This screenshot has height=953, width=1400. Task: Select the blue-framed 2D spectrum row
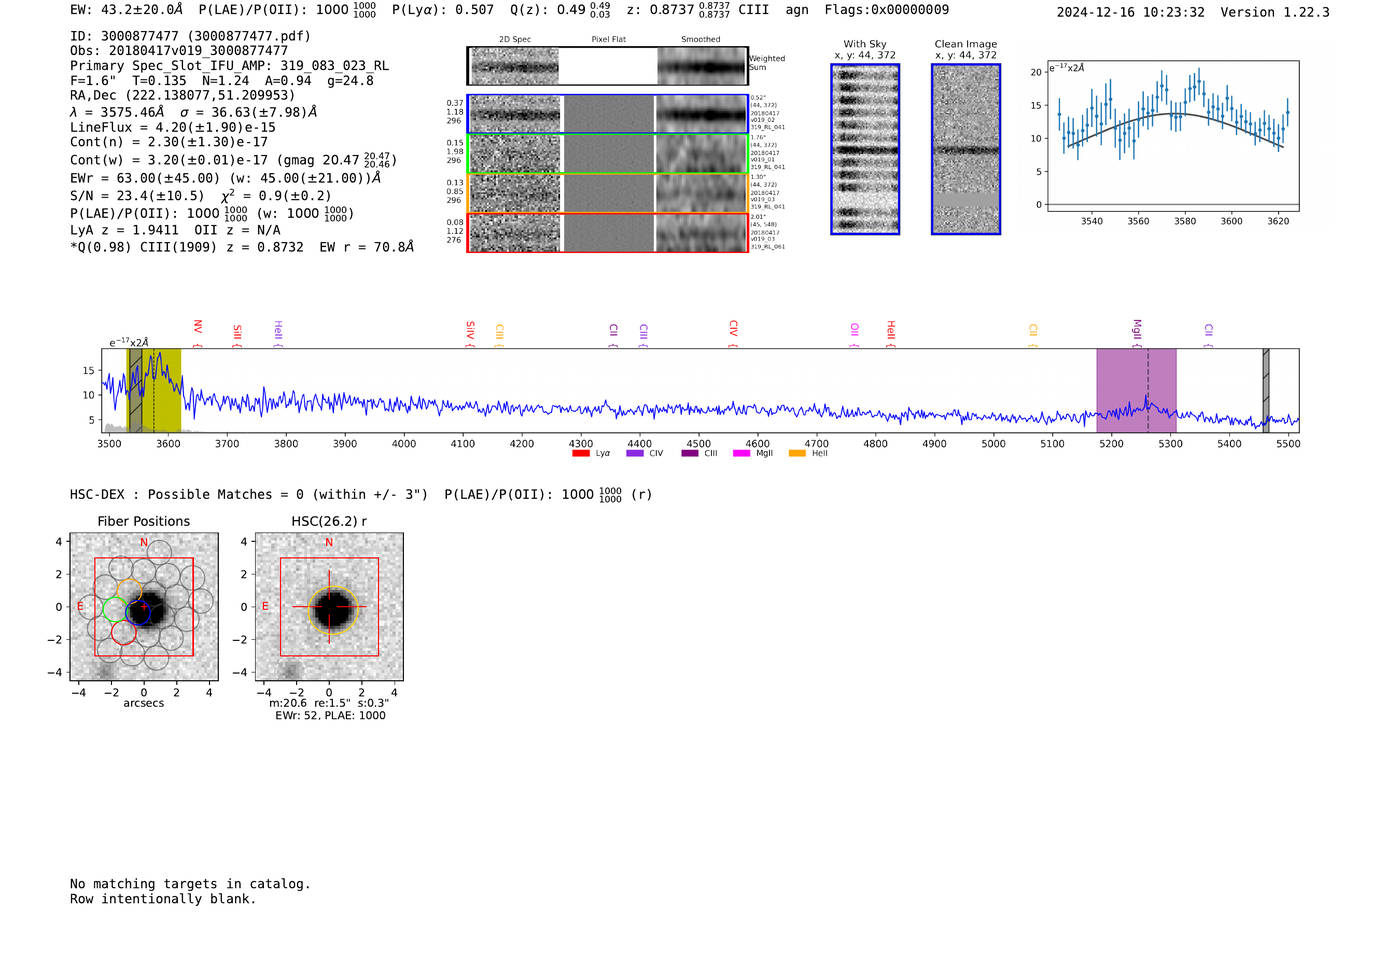608,114
